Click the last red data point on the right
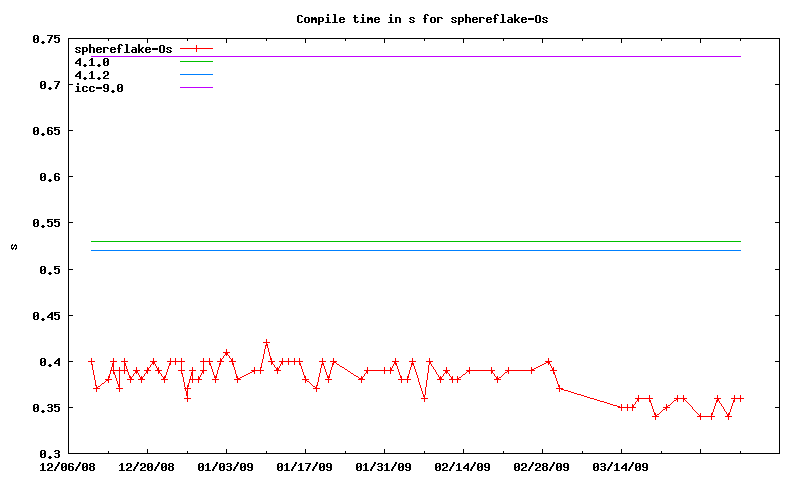 [740, 398]
